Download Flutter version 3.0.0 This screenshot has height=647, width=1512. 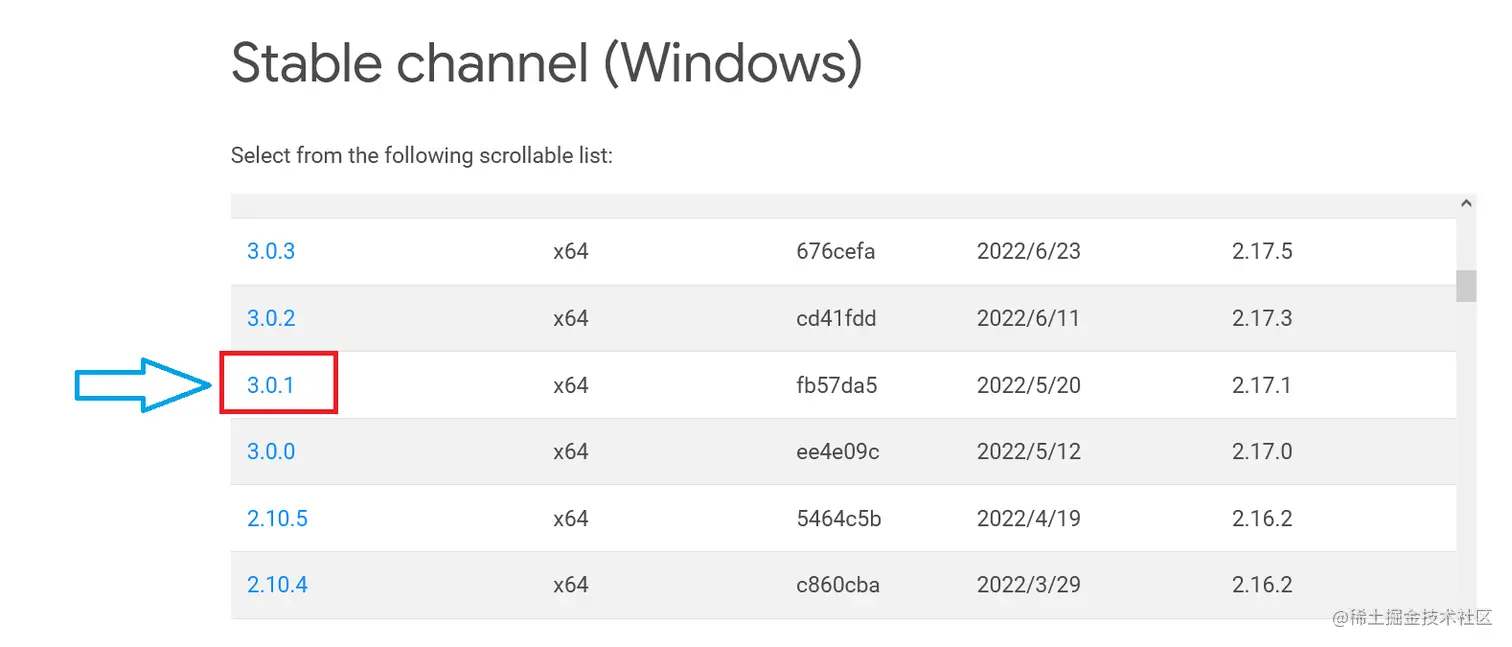tap(271, 452)
